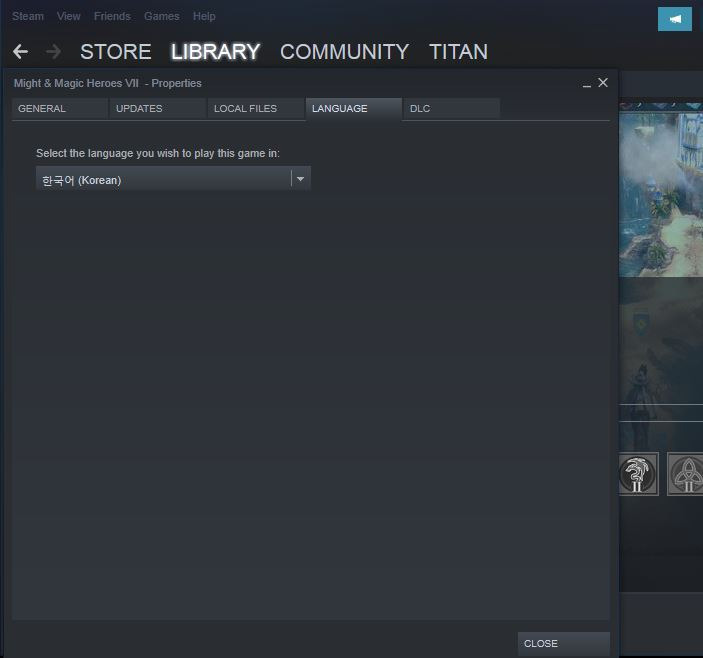Image resolution: width=703 pixels, height=658 pixels.
Task: Open the announcements megaphone icon
Action: (675, 19)
